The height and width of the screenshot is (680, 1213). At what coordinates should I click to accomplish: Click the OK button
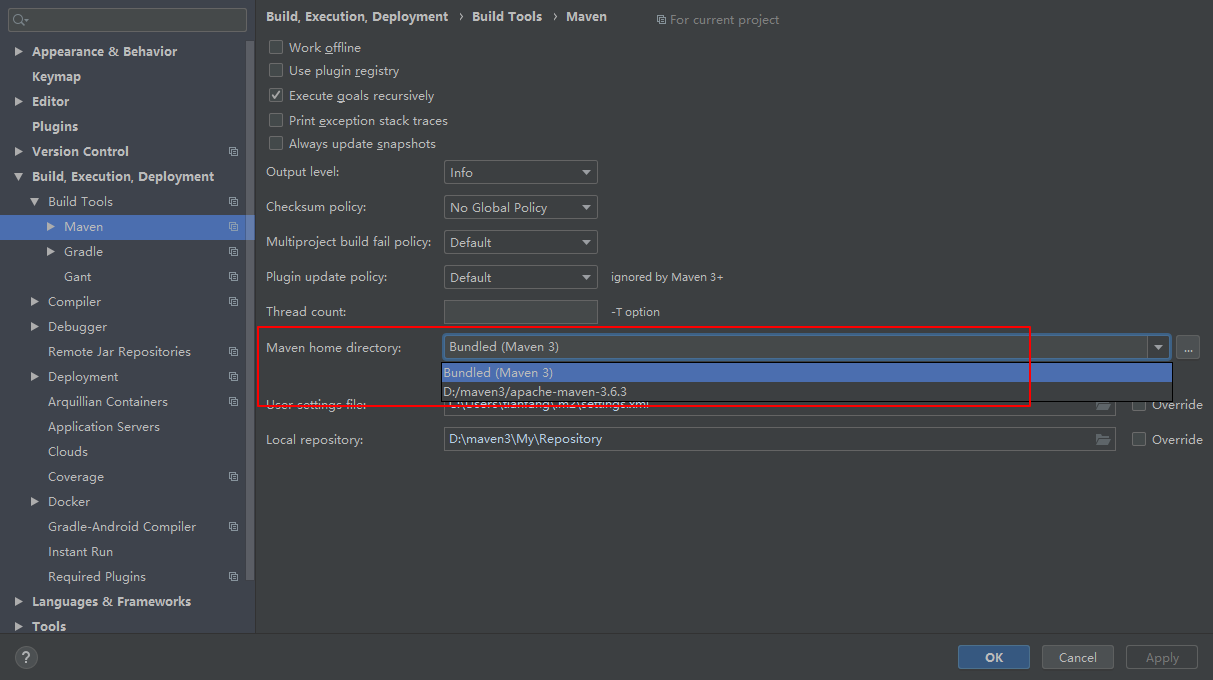pyautogui.click(x=994, y=657)
